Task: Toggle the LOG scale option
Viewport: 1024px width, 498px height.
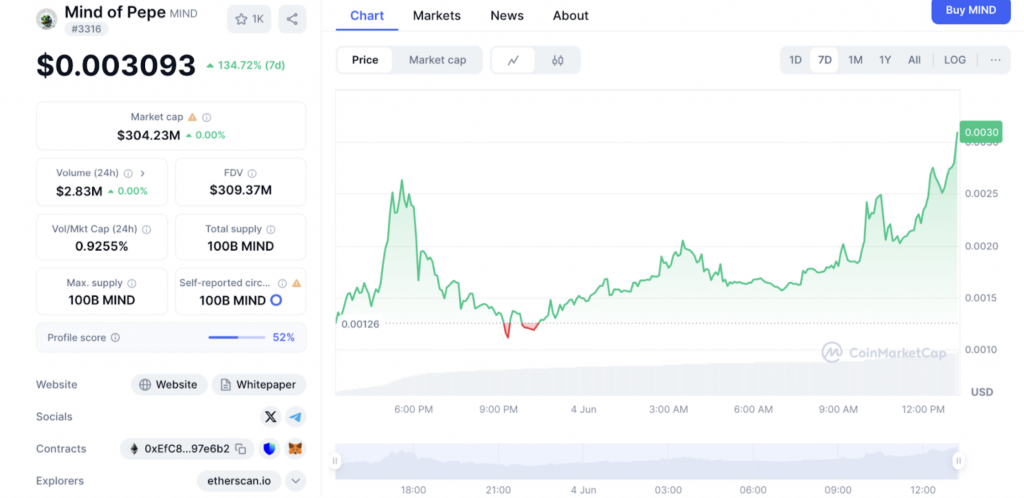Action: point(955,60)
